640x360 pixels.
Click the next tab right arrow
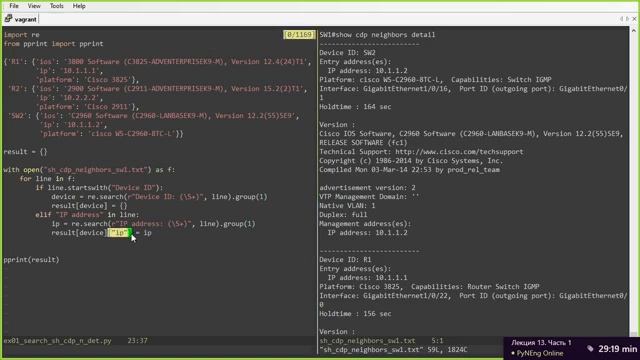click(x=627, y=19)
